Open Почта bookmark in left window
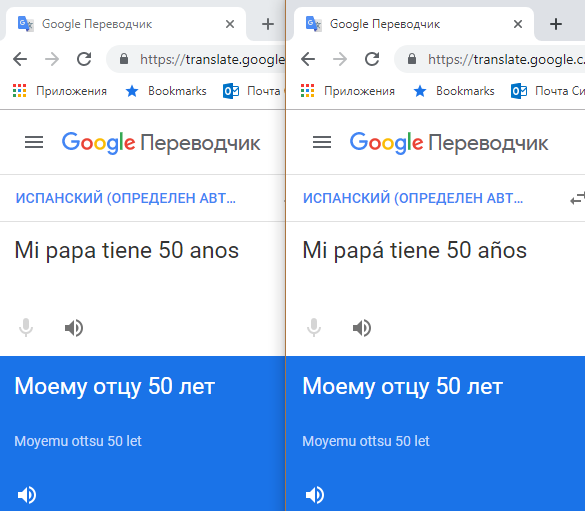Image resolution: width=585 pixels, height=511 pixels. click(x=254, y=91)
